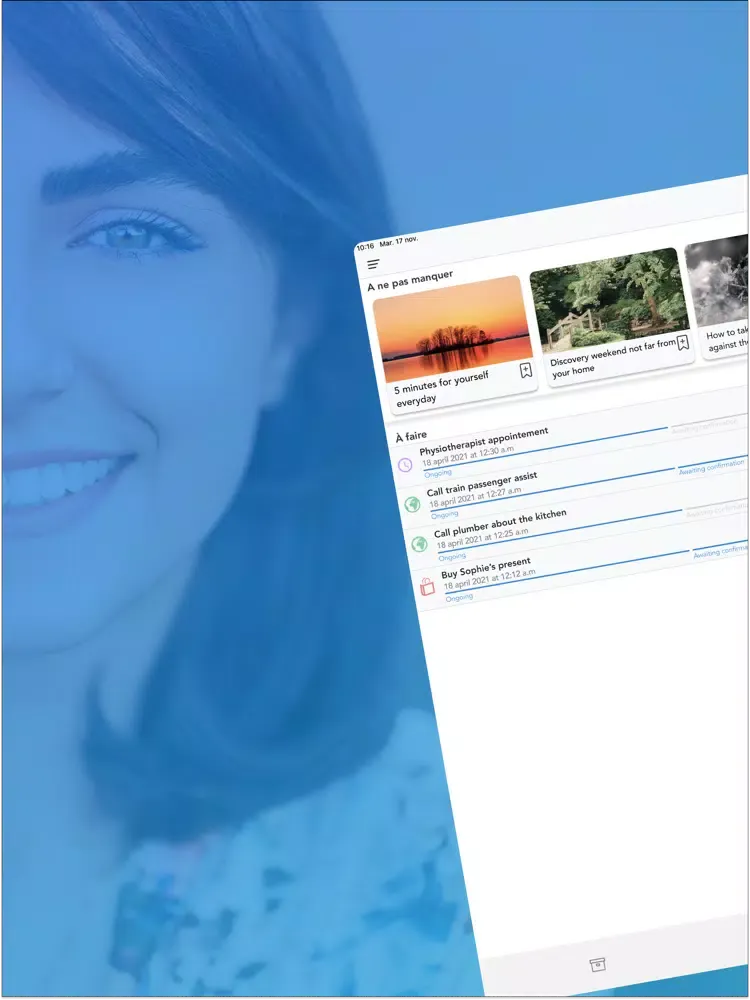
Task: Open the archive box icon in bottom bar
Action: pyautogui.click(x=597, y=964)
